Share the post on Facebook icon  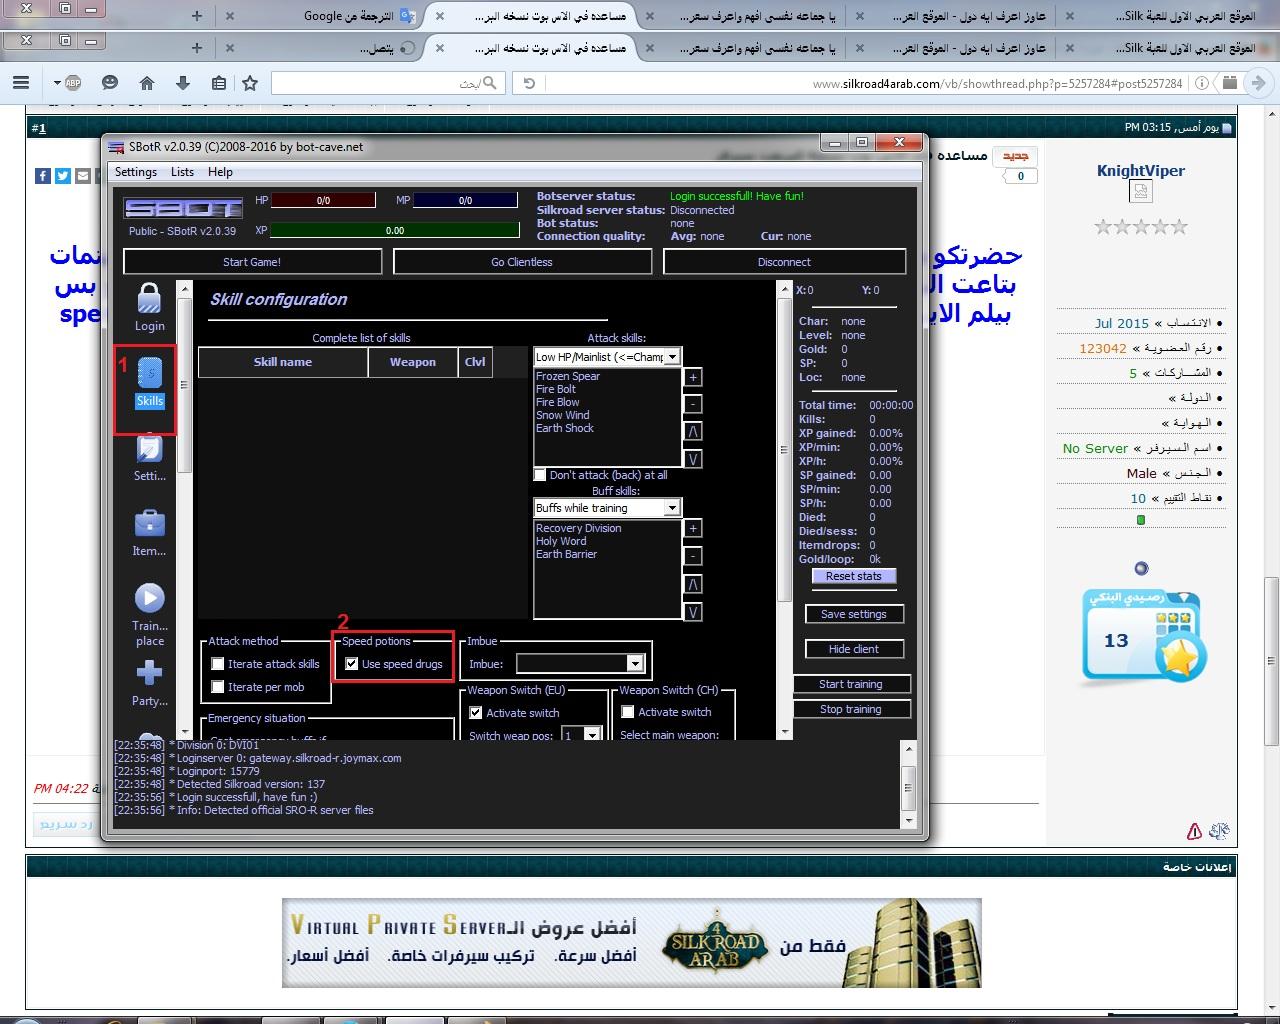click(x=43, y=176)
